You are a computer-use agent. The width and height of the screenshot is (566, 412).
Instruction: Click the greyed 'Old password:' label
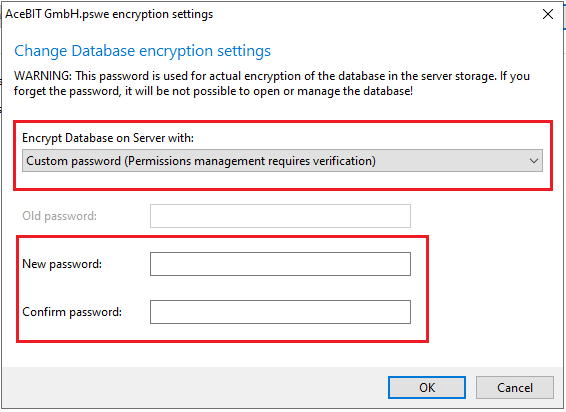(x=60, y=216)
